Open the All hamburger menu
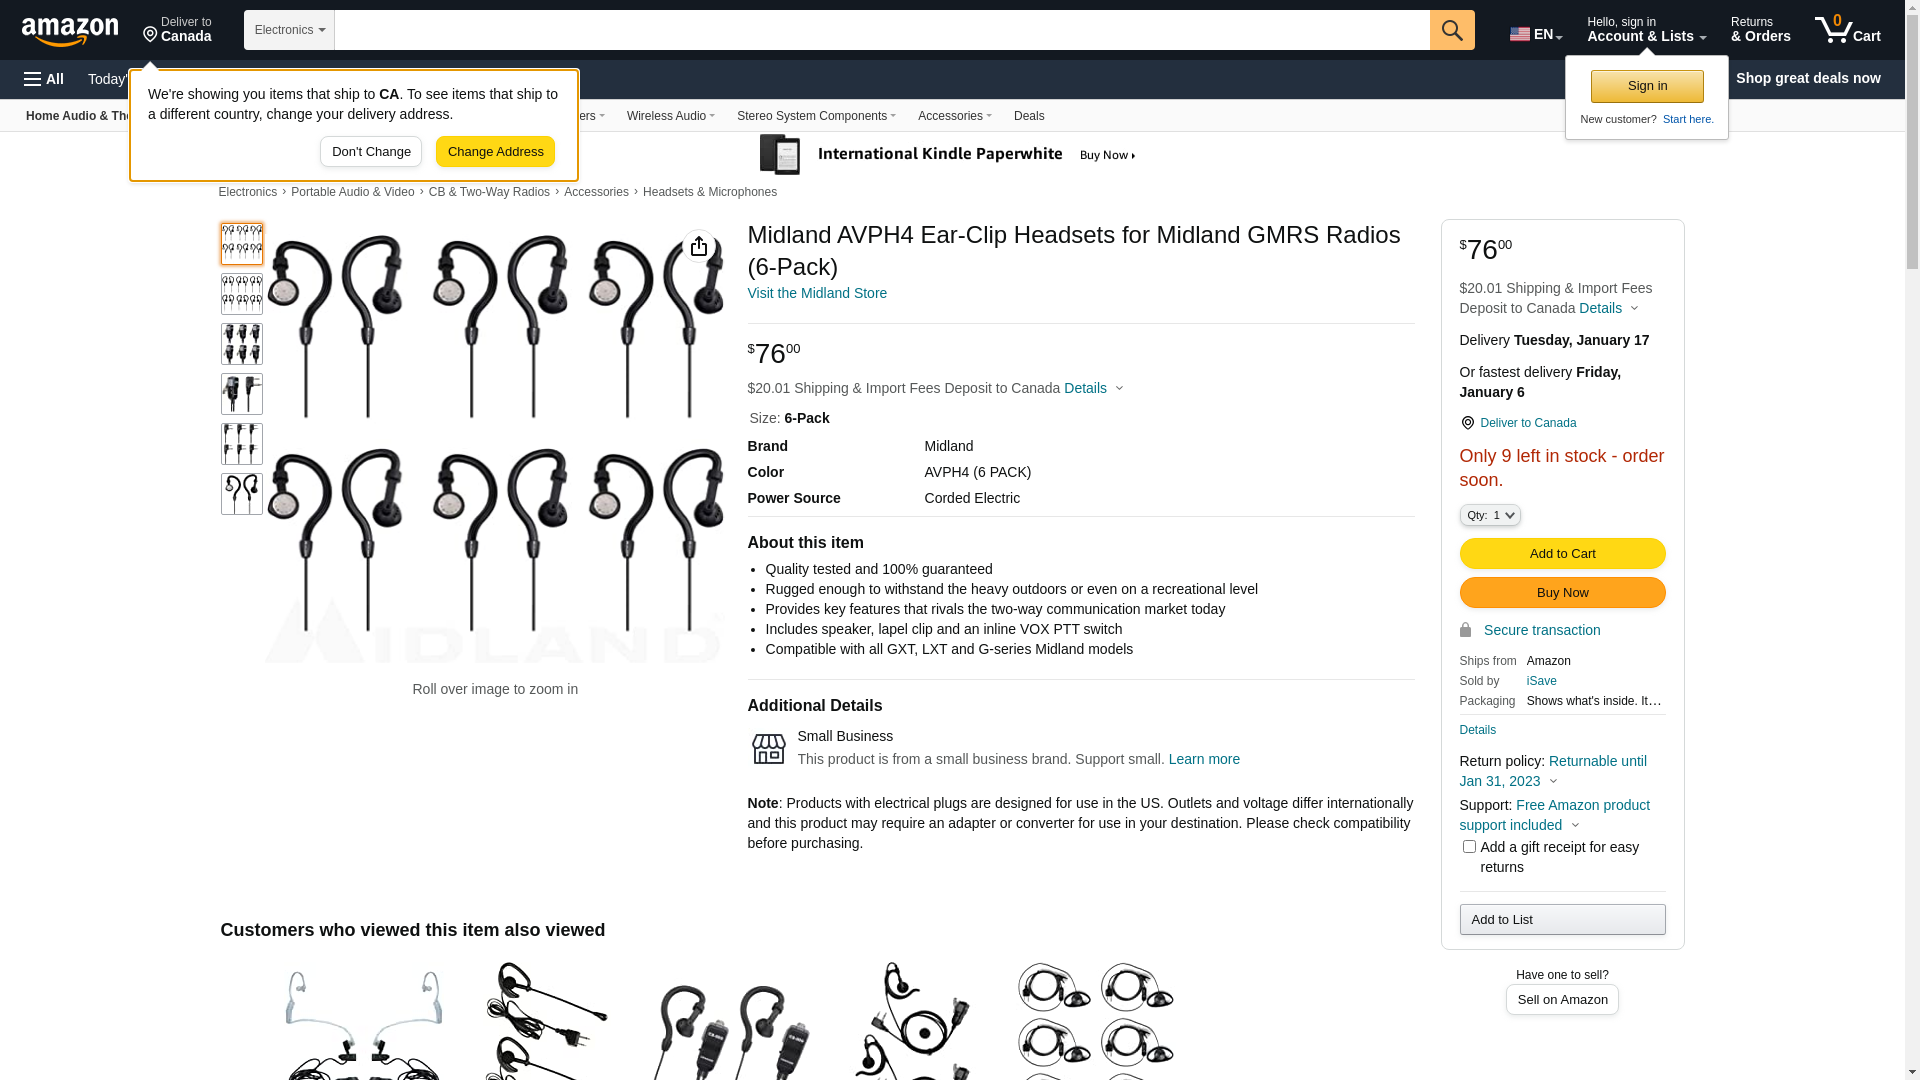 [44, 79]
